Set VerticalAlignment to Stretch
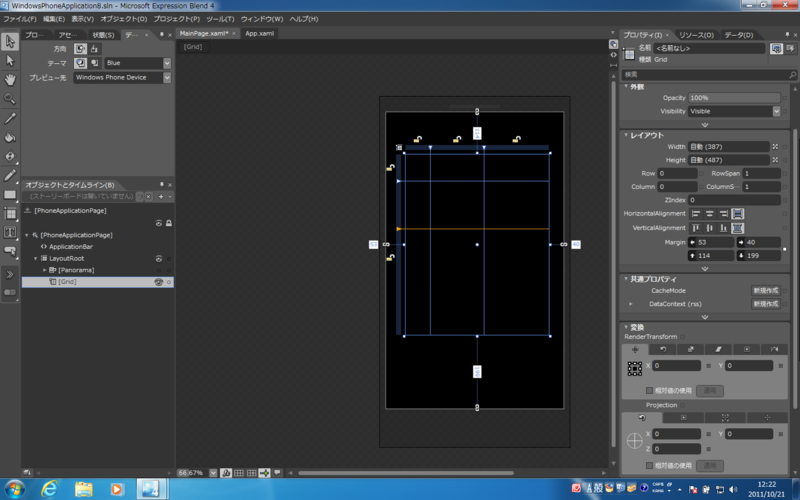 737,228
